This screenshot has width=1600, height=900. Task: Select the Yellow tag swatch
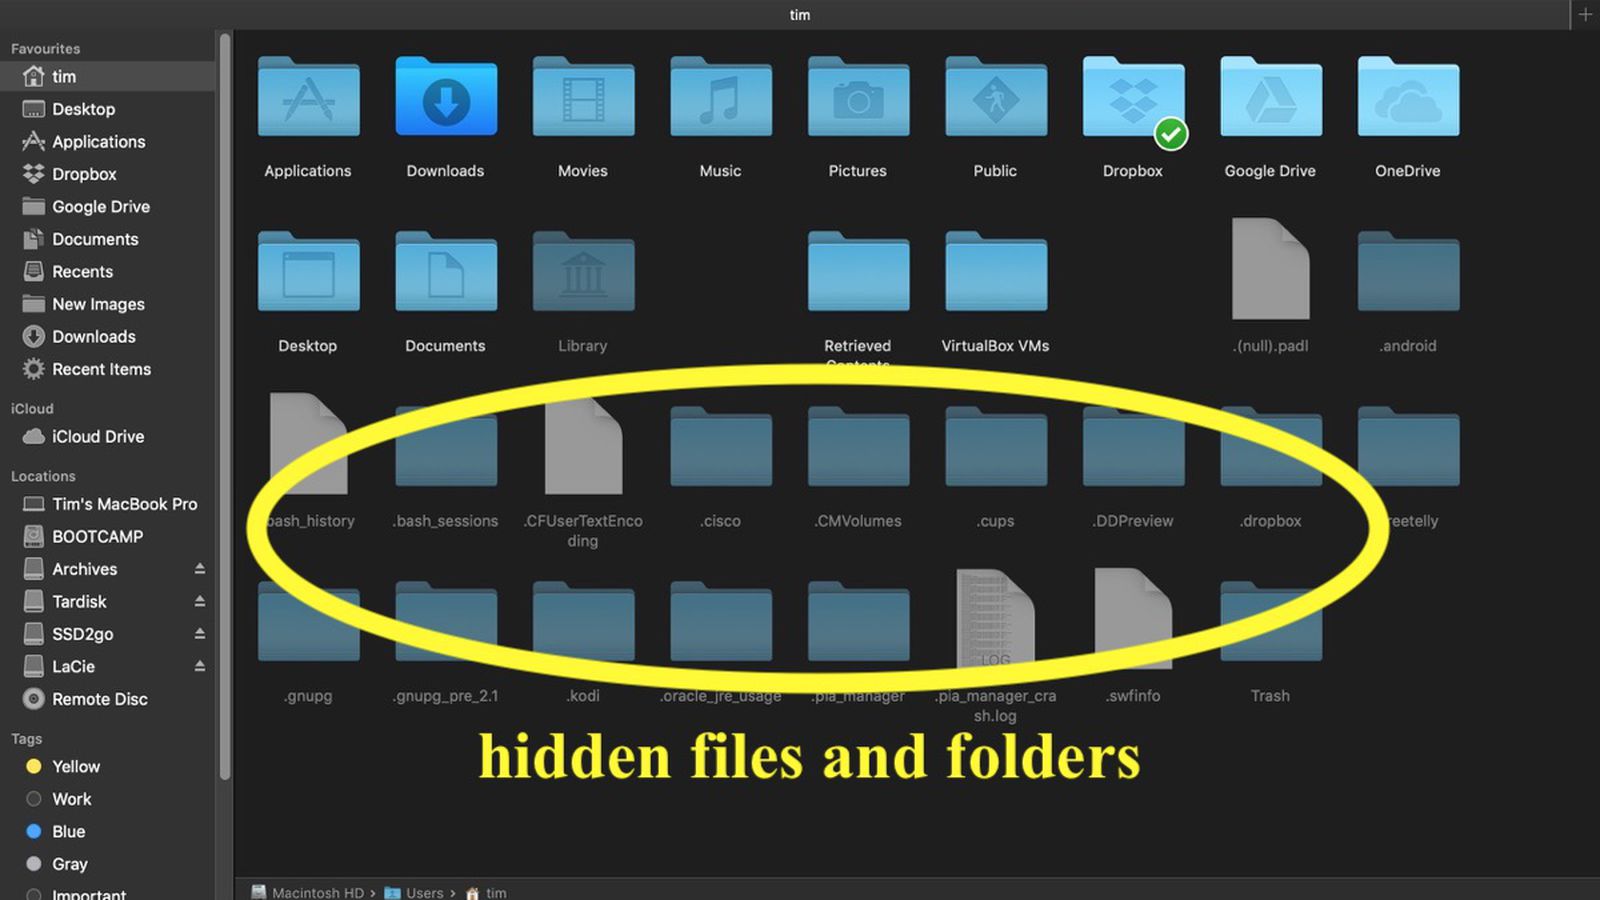pyautogui.click(x=33, y=766)
